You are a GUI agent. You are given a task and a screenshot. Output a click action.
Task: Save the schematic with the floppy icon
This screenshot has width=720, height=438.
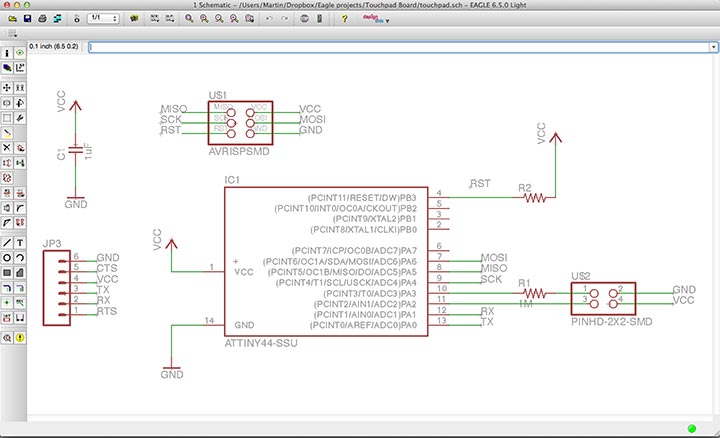tap(28, 19)
